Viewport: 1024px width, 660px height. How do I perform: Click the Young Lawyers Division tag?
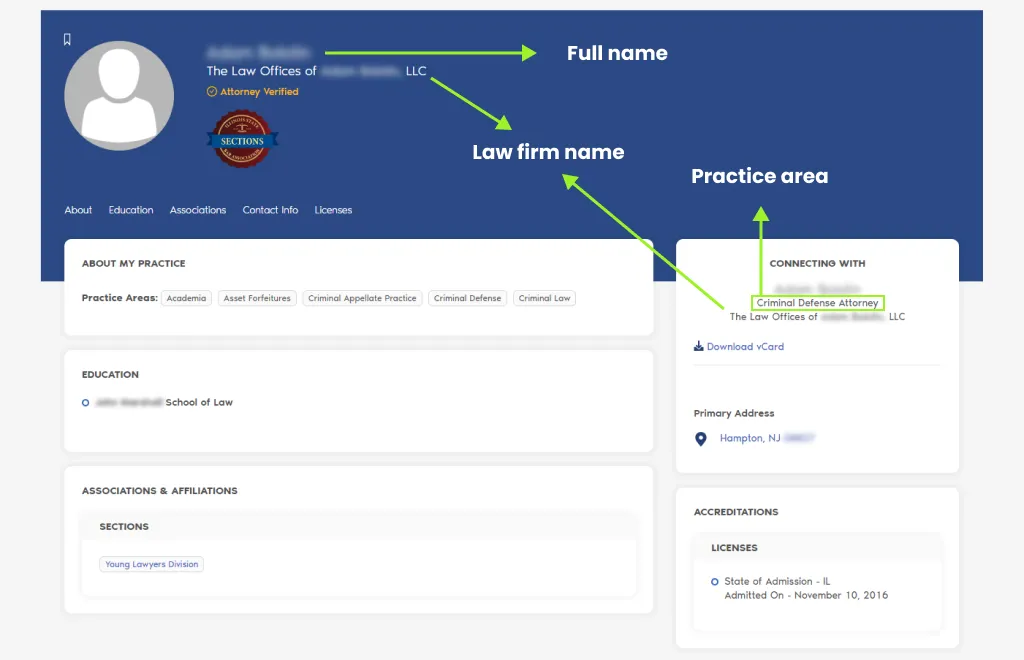151,564
